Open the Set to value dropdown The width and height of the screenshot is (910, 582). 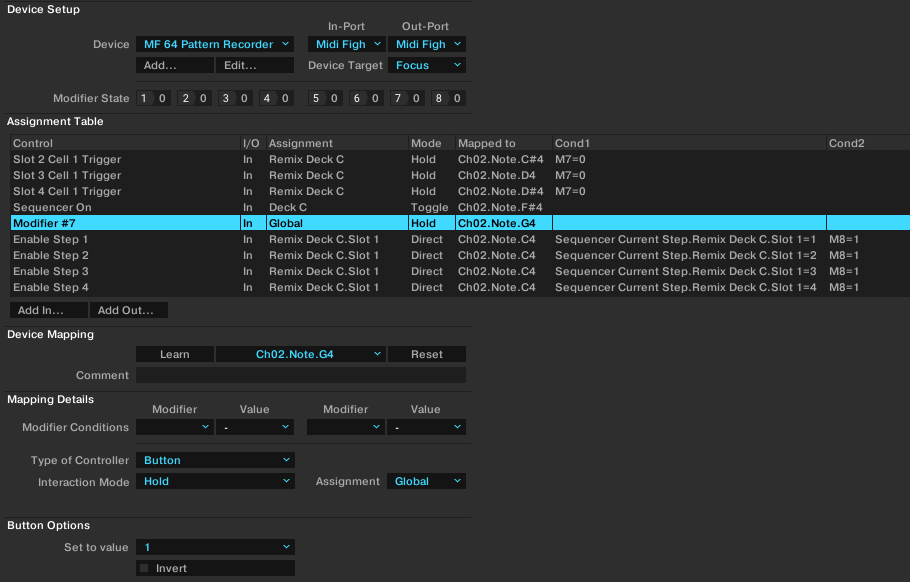tap(215, 547)
